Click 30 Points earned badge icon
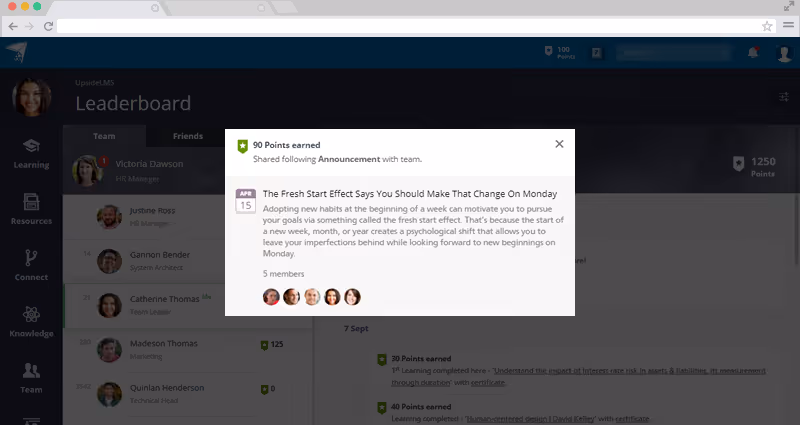 coord(382,360)
